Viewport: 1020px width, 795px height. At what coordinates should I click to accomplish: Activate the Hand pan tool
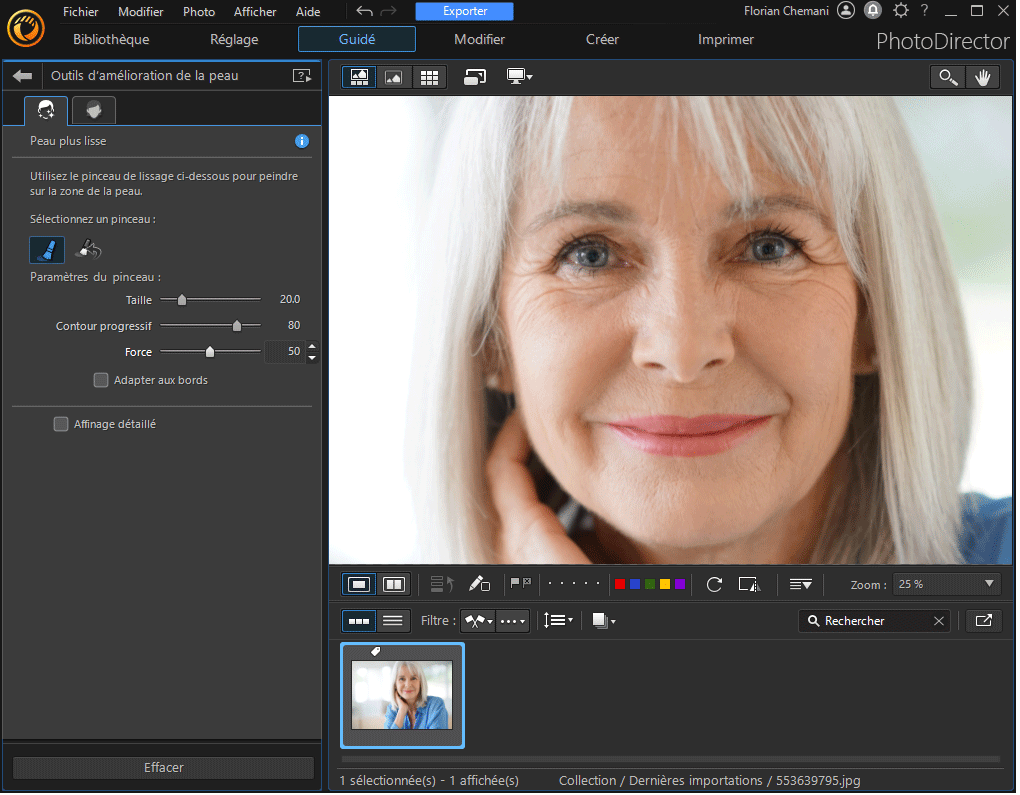[x=983, y=76]
